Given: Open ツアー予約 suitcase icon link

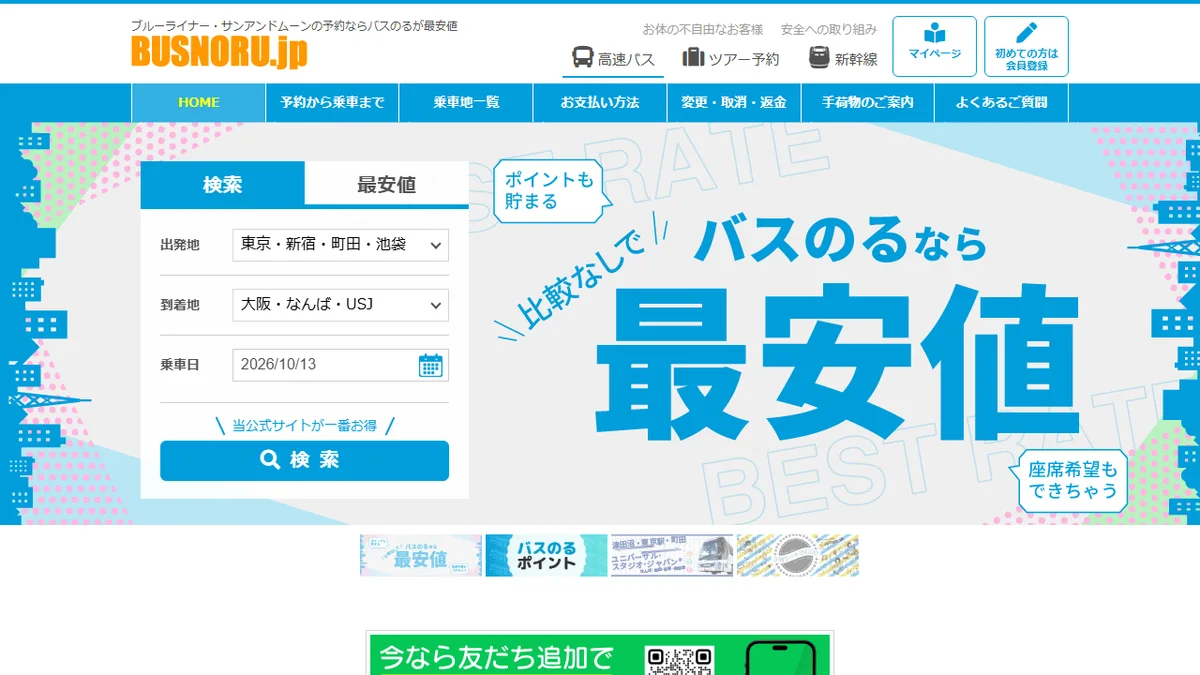Looking at the screenshot, I should [731, 59].
